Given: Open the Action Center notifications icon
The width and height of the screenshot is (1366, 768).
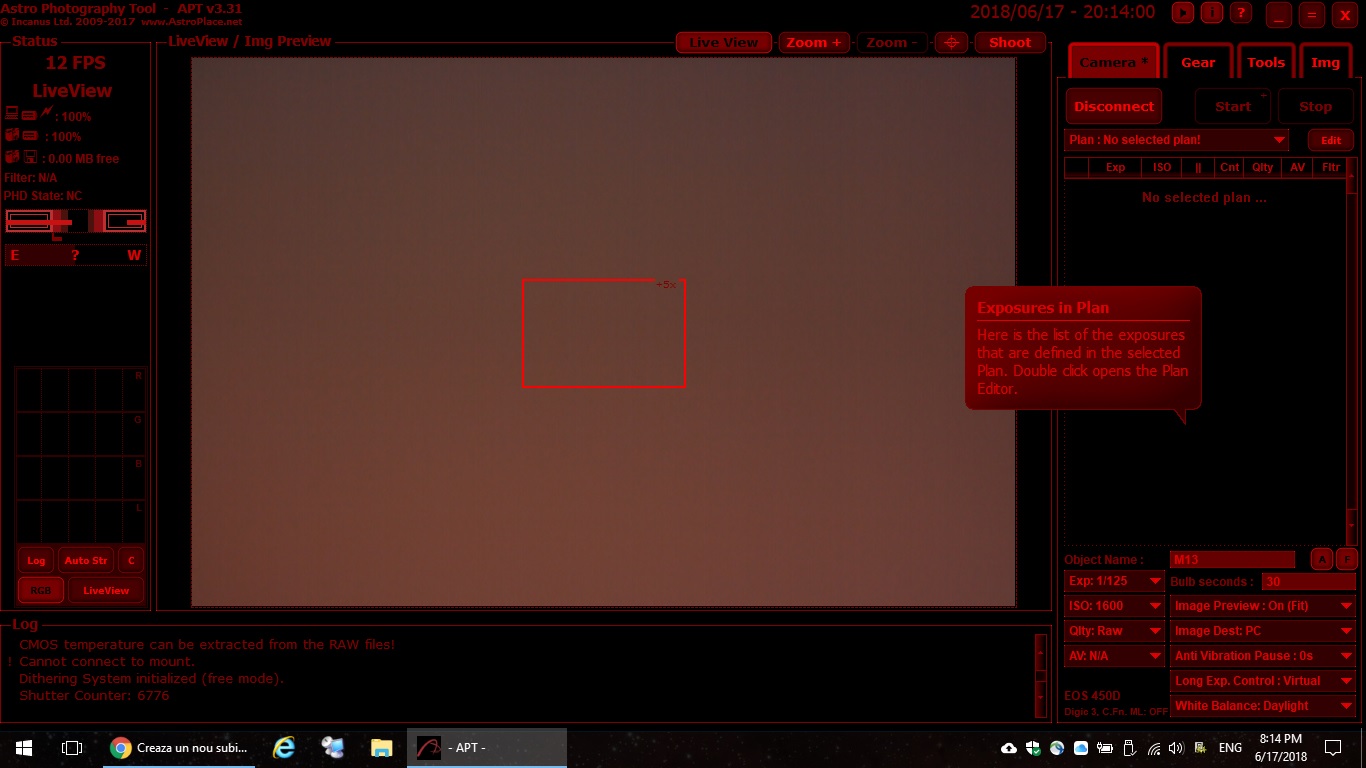Looking at the screenshot, I should (x=1332, y=748).
